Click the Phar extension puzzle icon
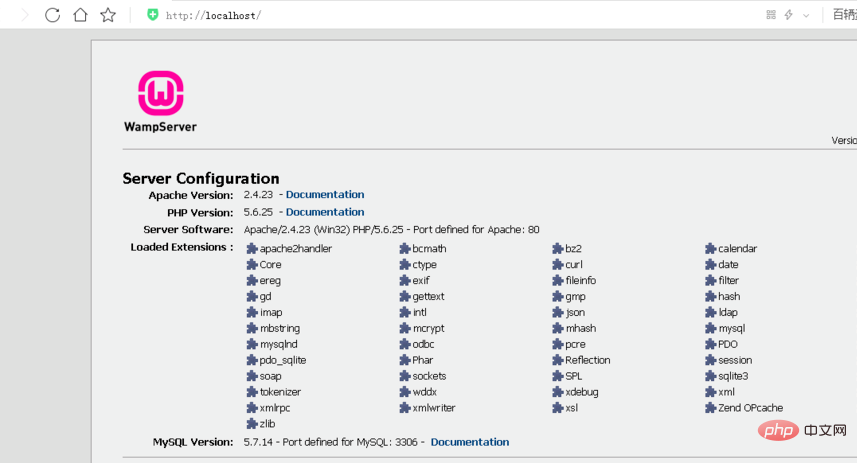 pos(404,360)
